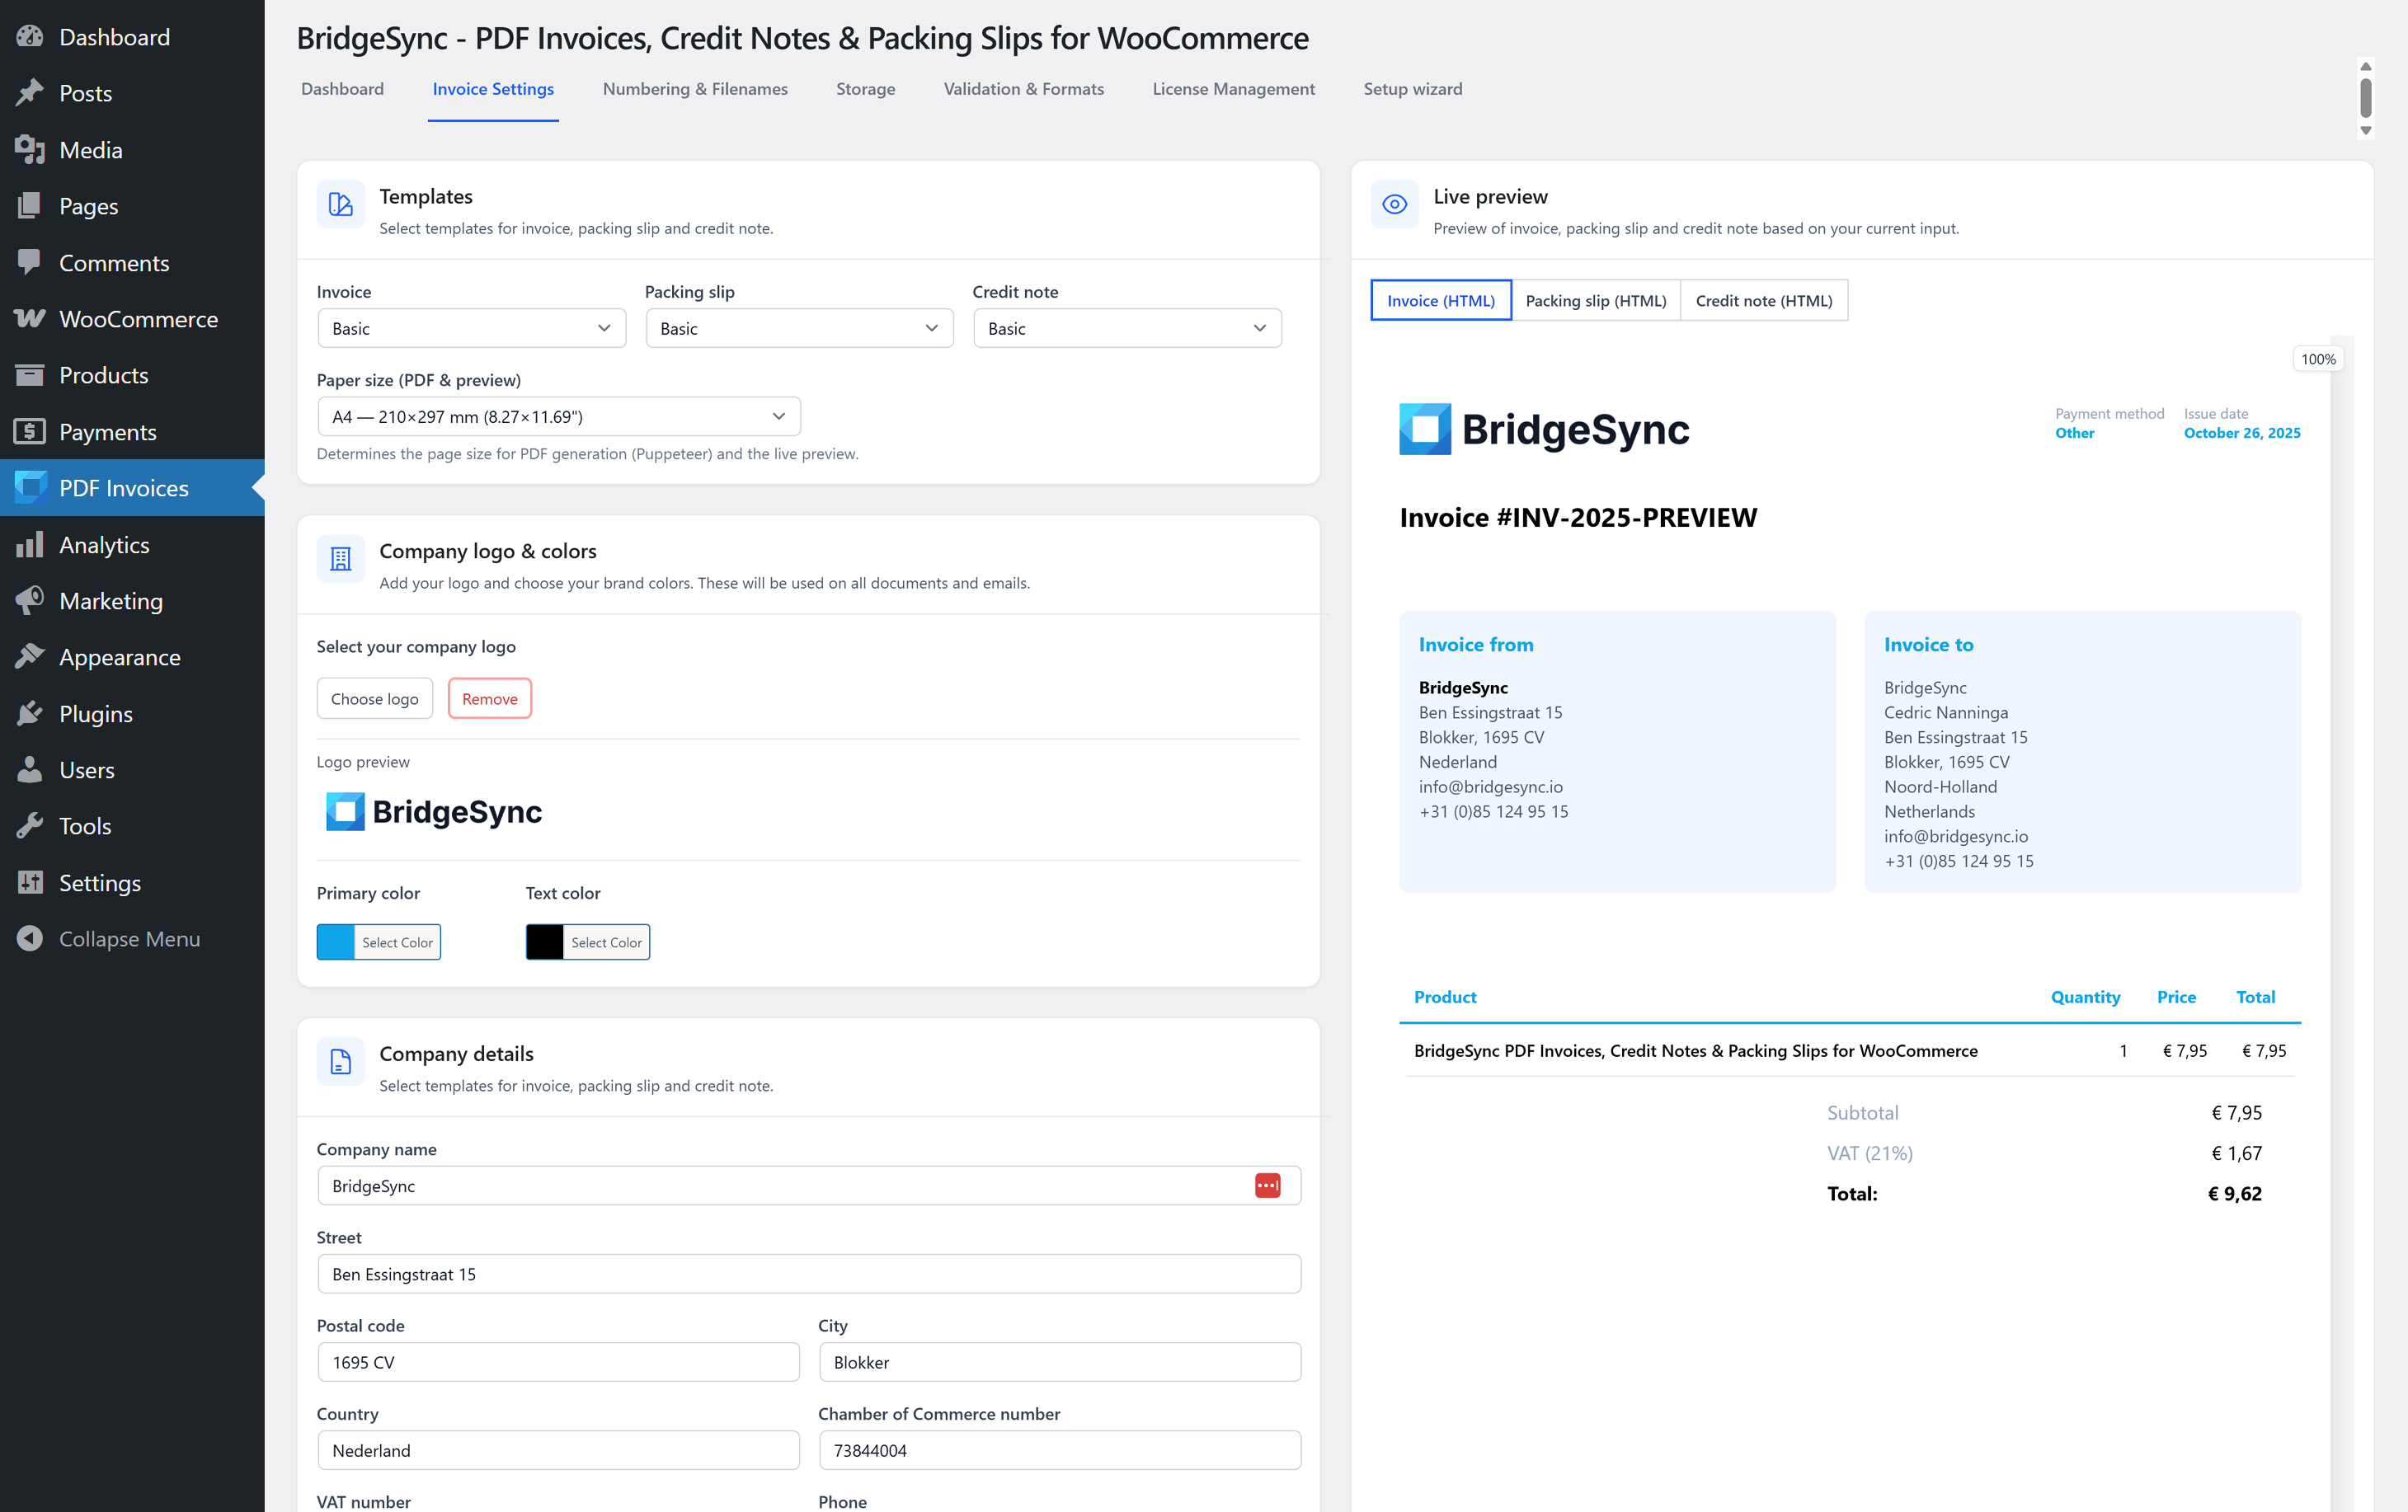
Task: Open Analytics in the sidebar
Action: click(x=104, y=545)
